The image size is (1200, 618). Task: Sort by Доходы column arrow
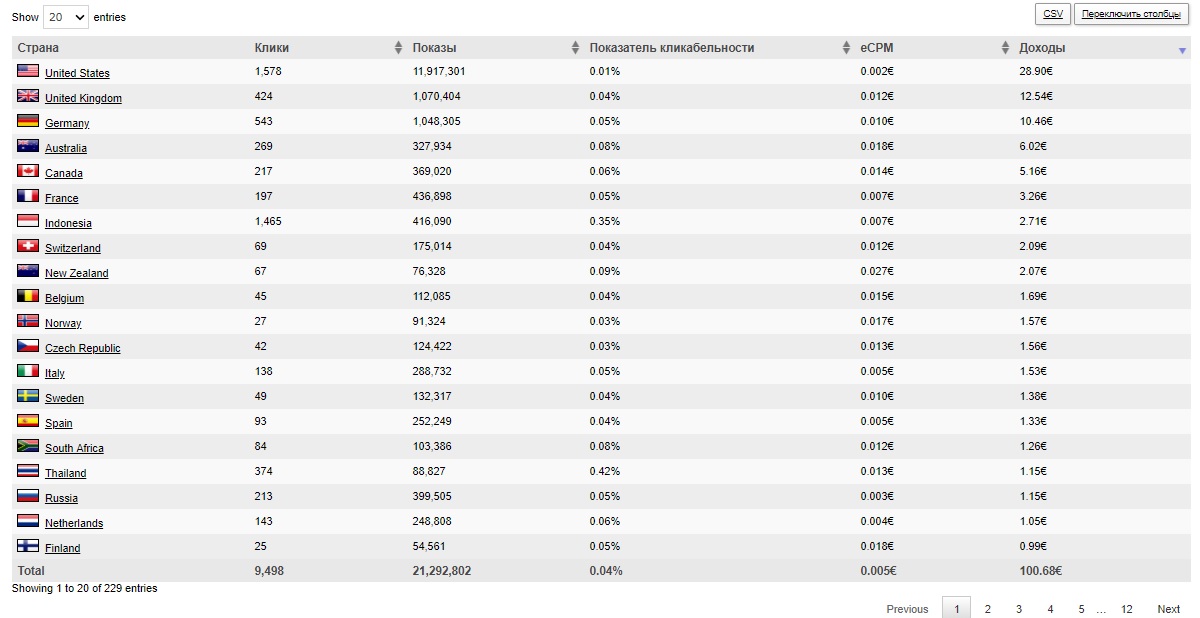pos(1182,49)
